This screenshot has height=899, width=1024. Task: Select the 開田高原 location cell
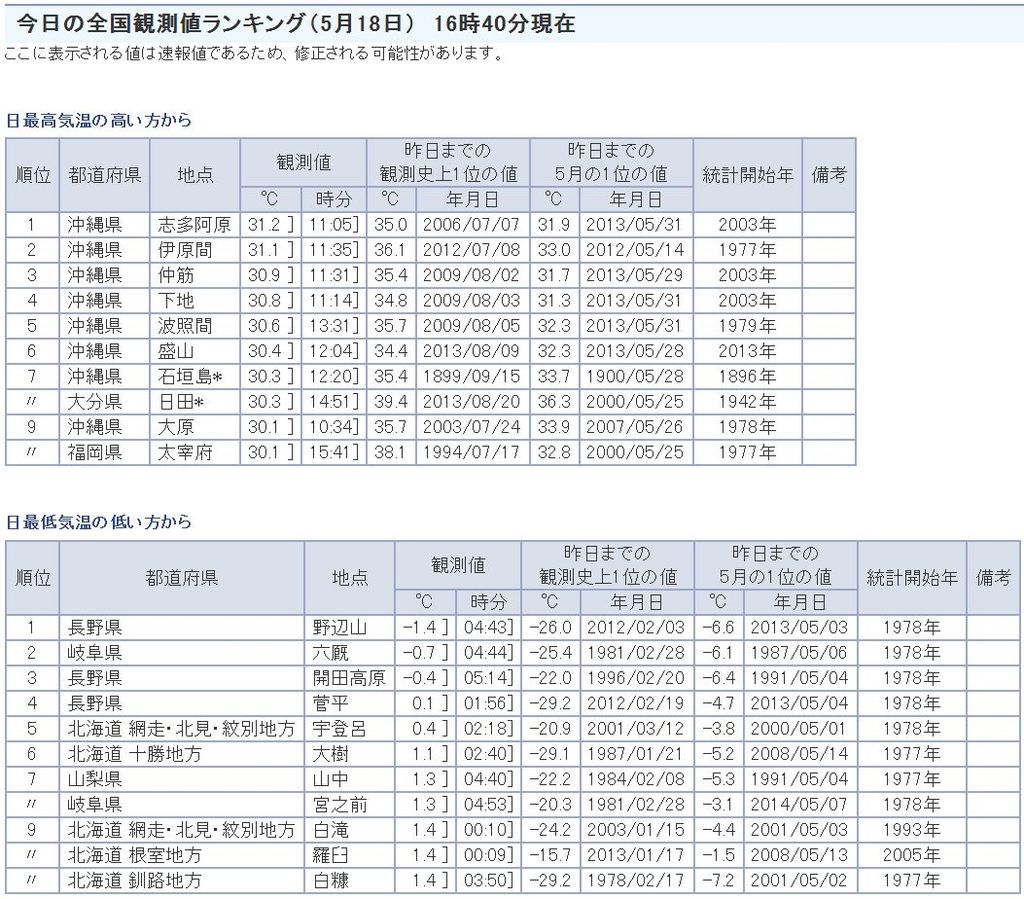[x=348, y=678]
